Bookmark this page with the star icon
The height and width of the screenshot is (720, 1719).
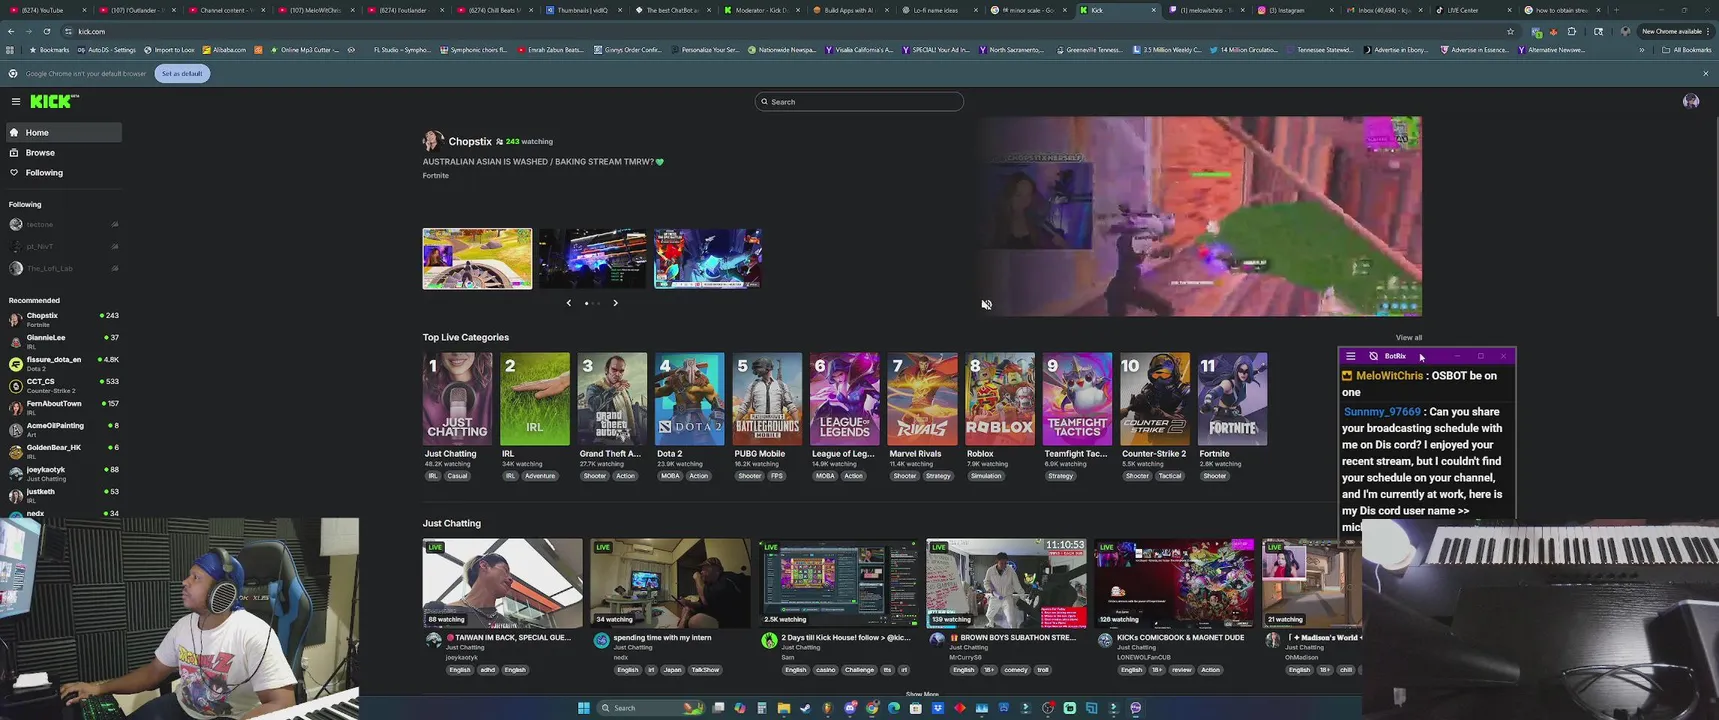[1510, 31]
